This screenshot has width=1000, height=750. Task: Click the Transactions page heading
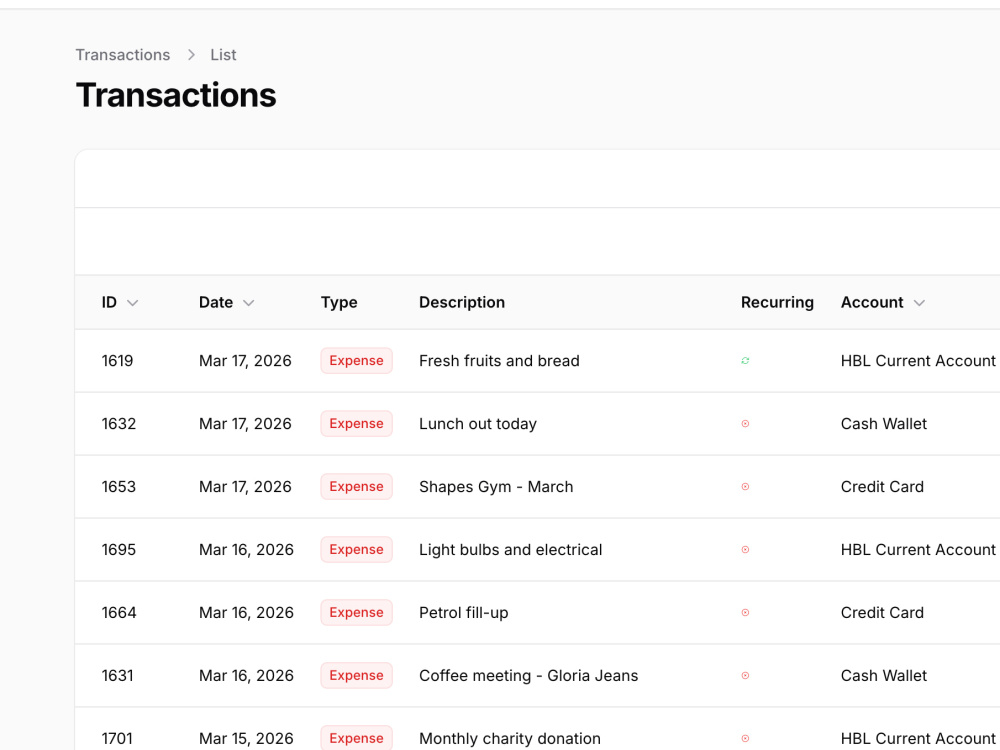(176, 95)
